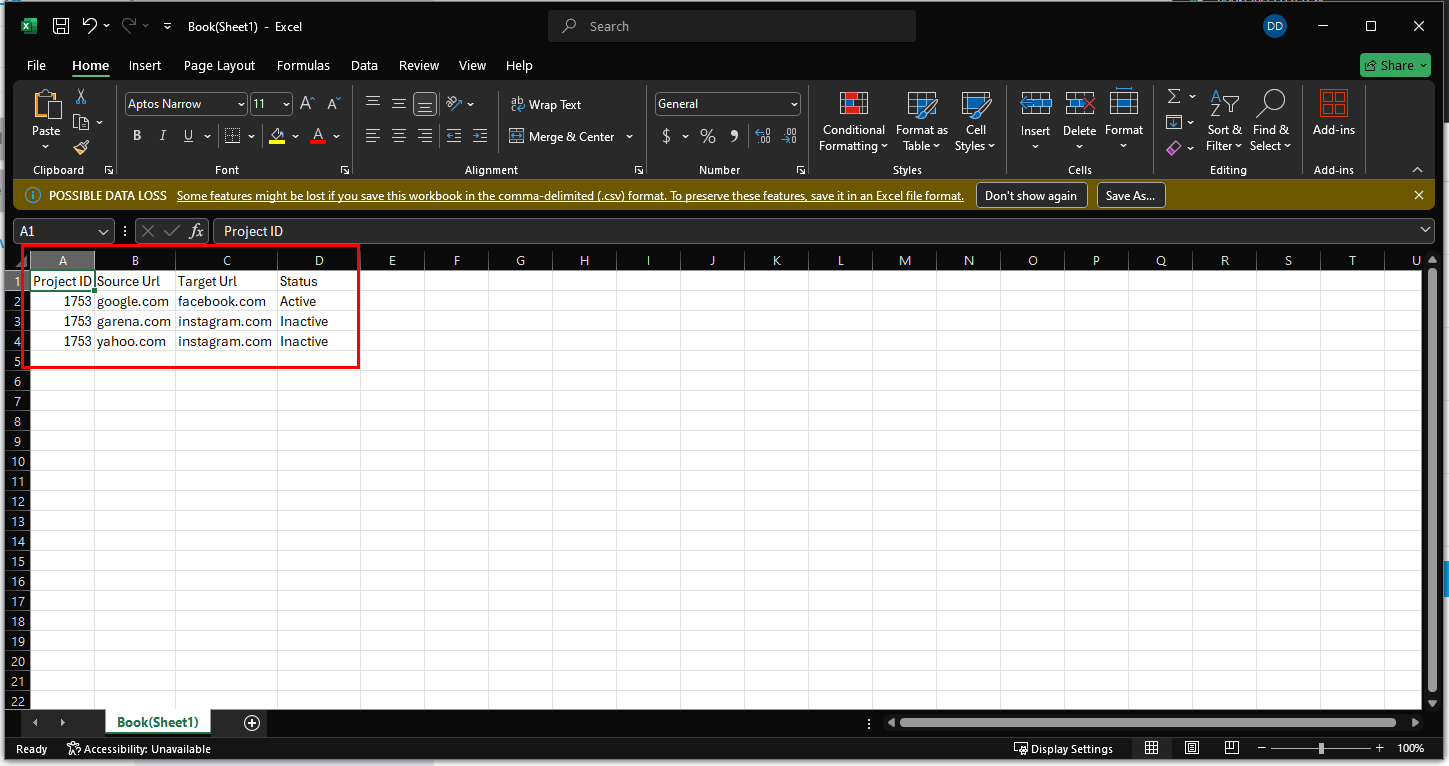
Task: Toggle Bold formatting
Action: [x=137, y=136]
